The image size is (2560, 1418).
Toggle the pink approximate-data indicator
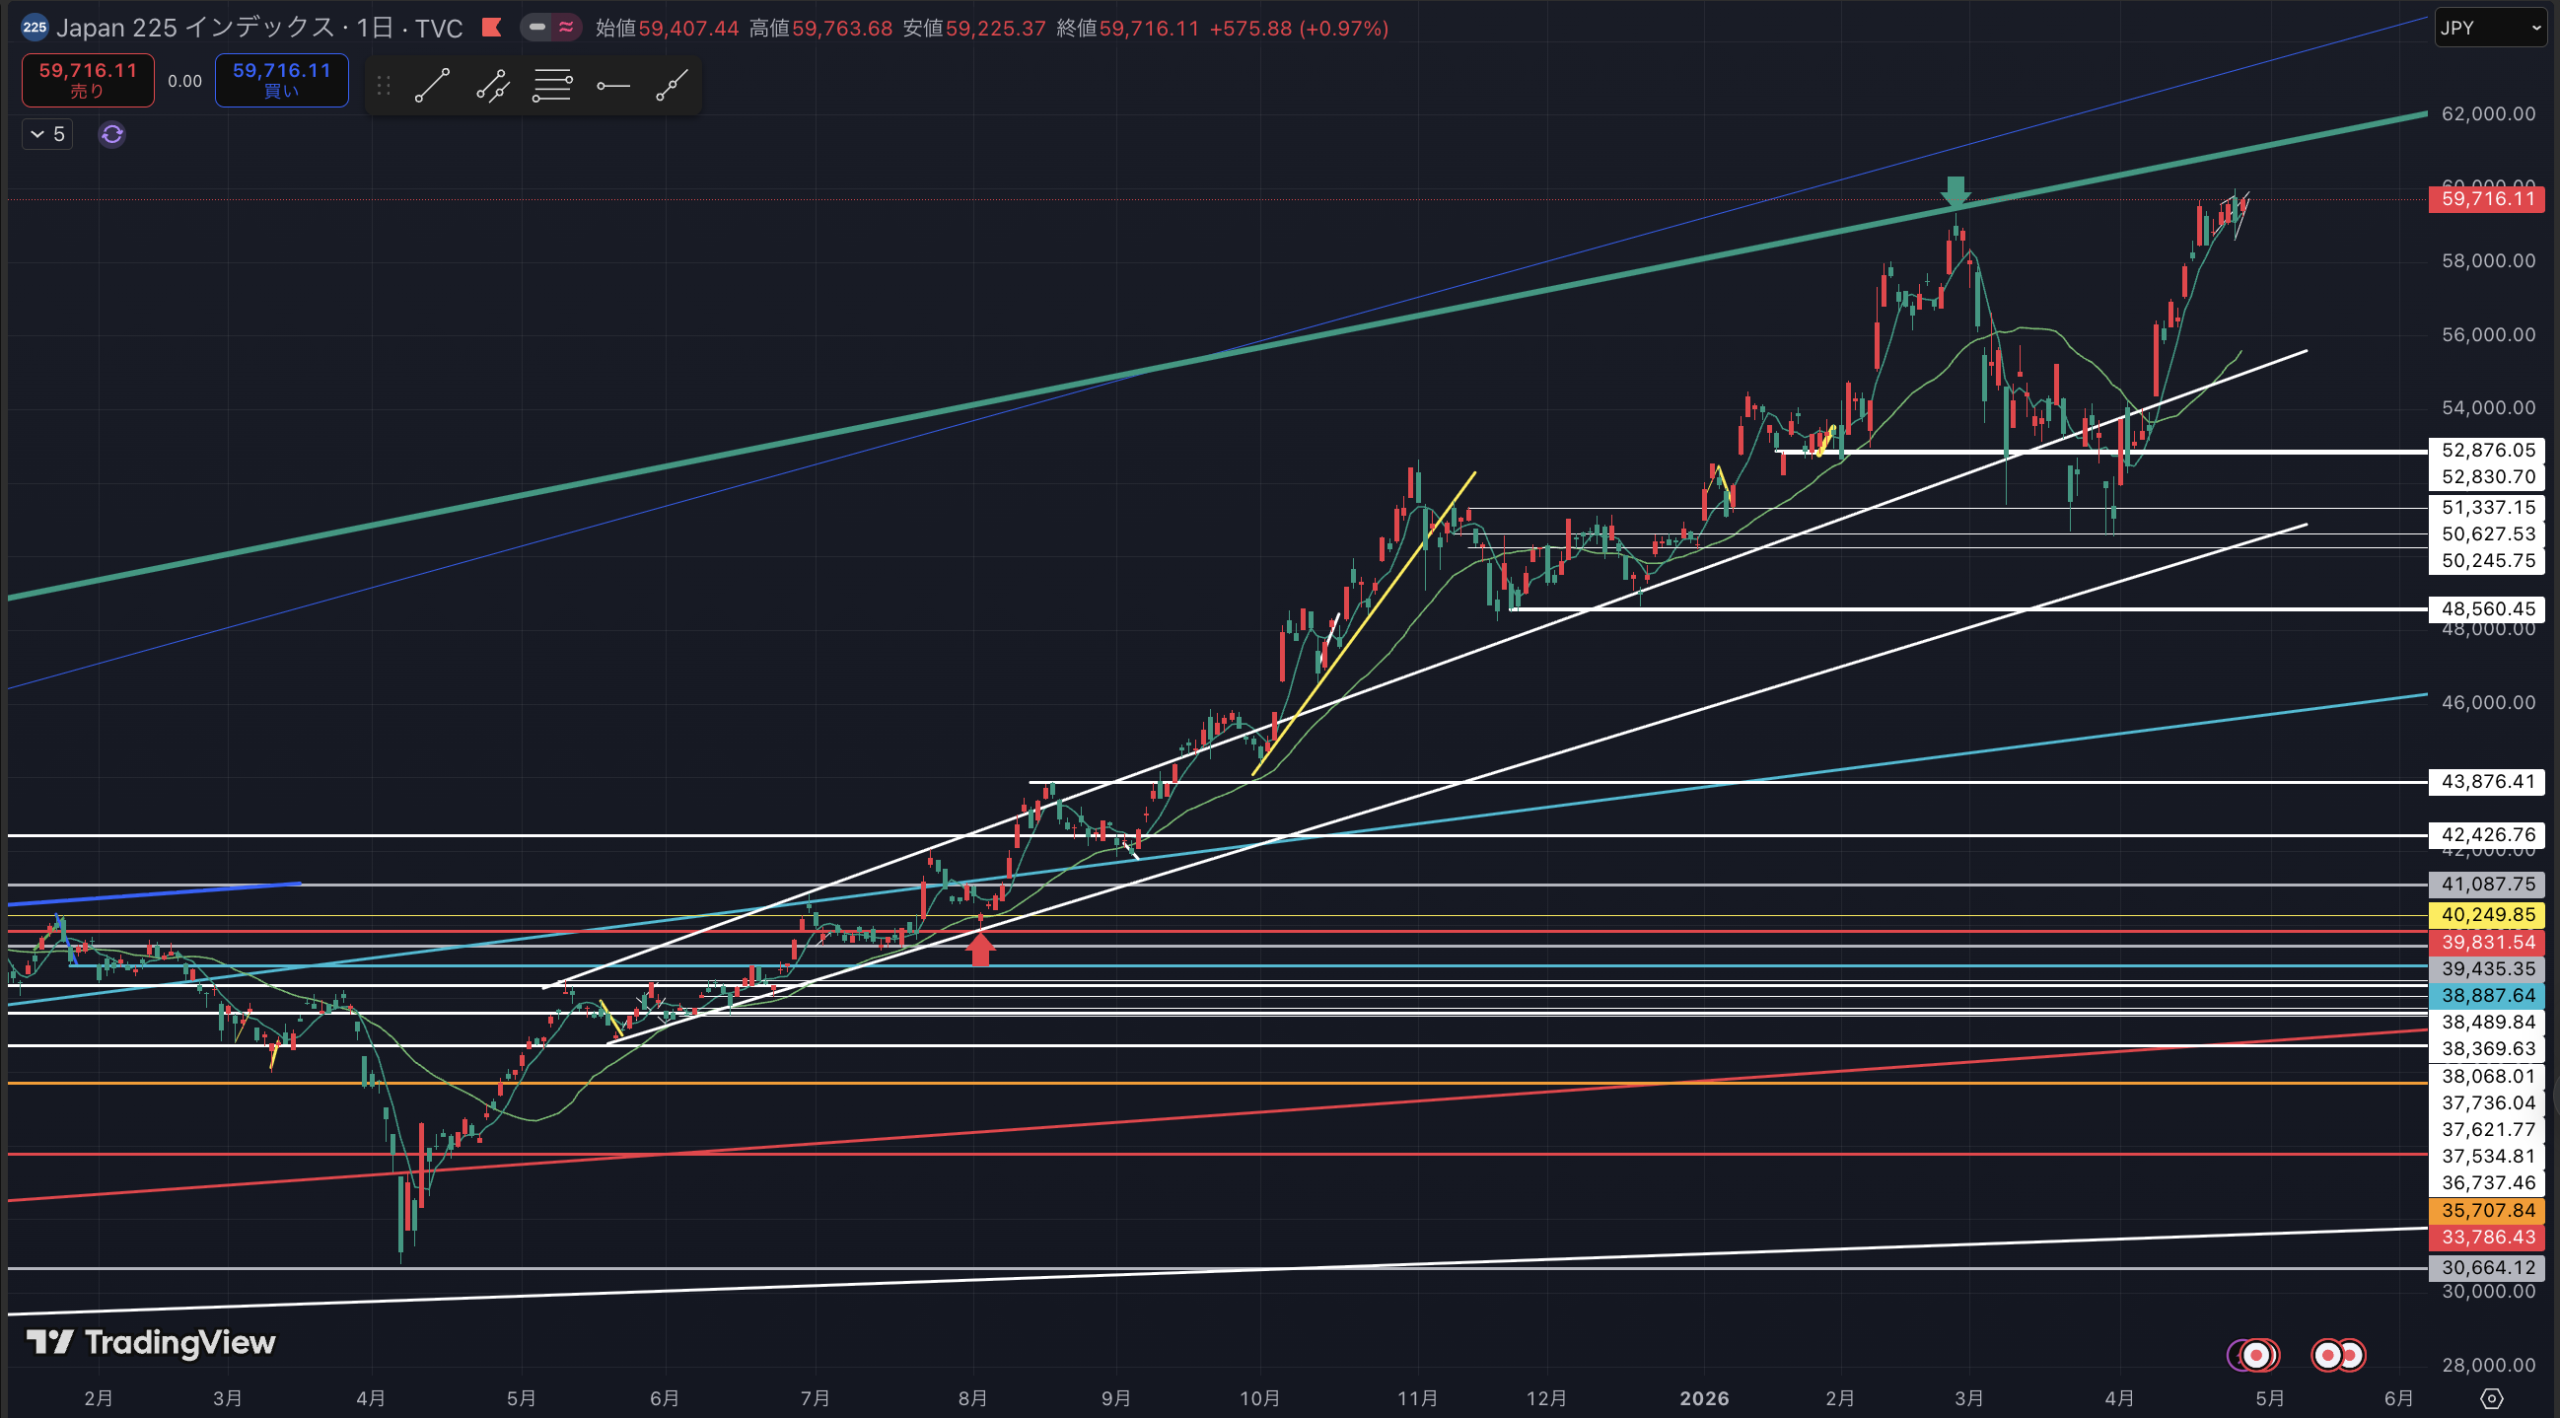point(566,28)
